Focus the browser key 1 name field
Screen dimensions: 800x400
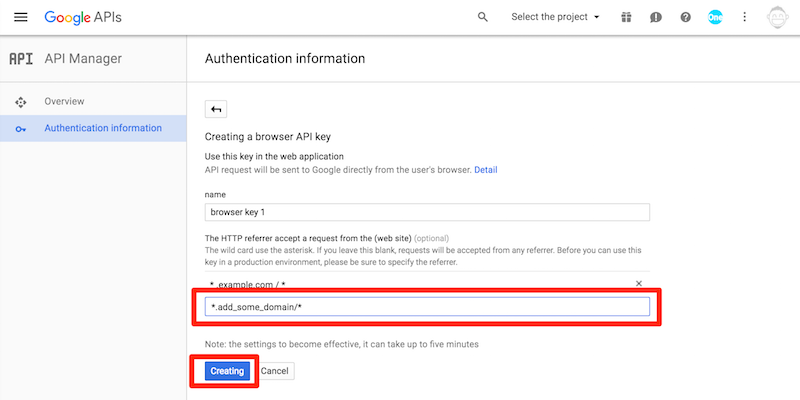pyautogui.click(x=427, y=212)
